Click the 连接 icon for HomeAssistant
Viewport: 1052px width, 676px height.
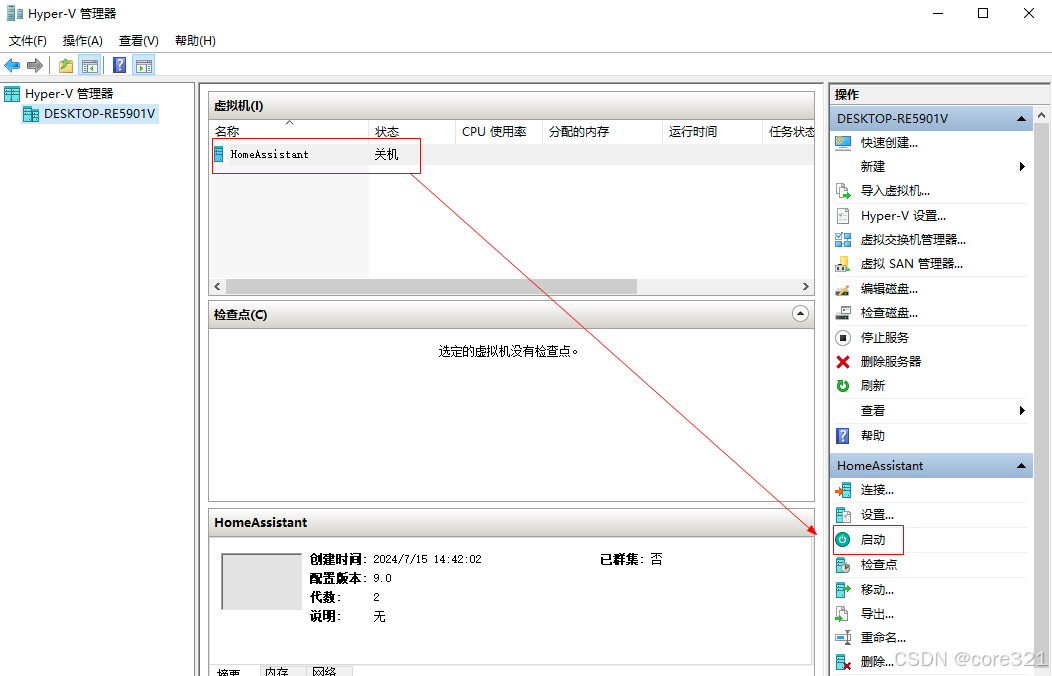[x=843, y=490]
